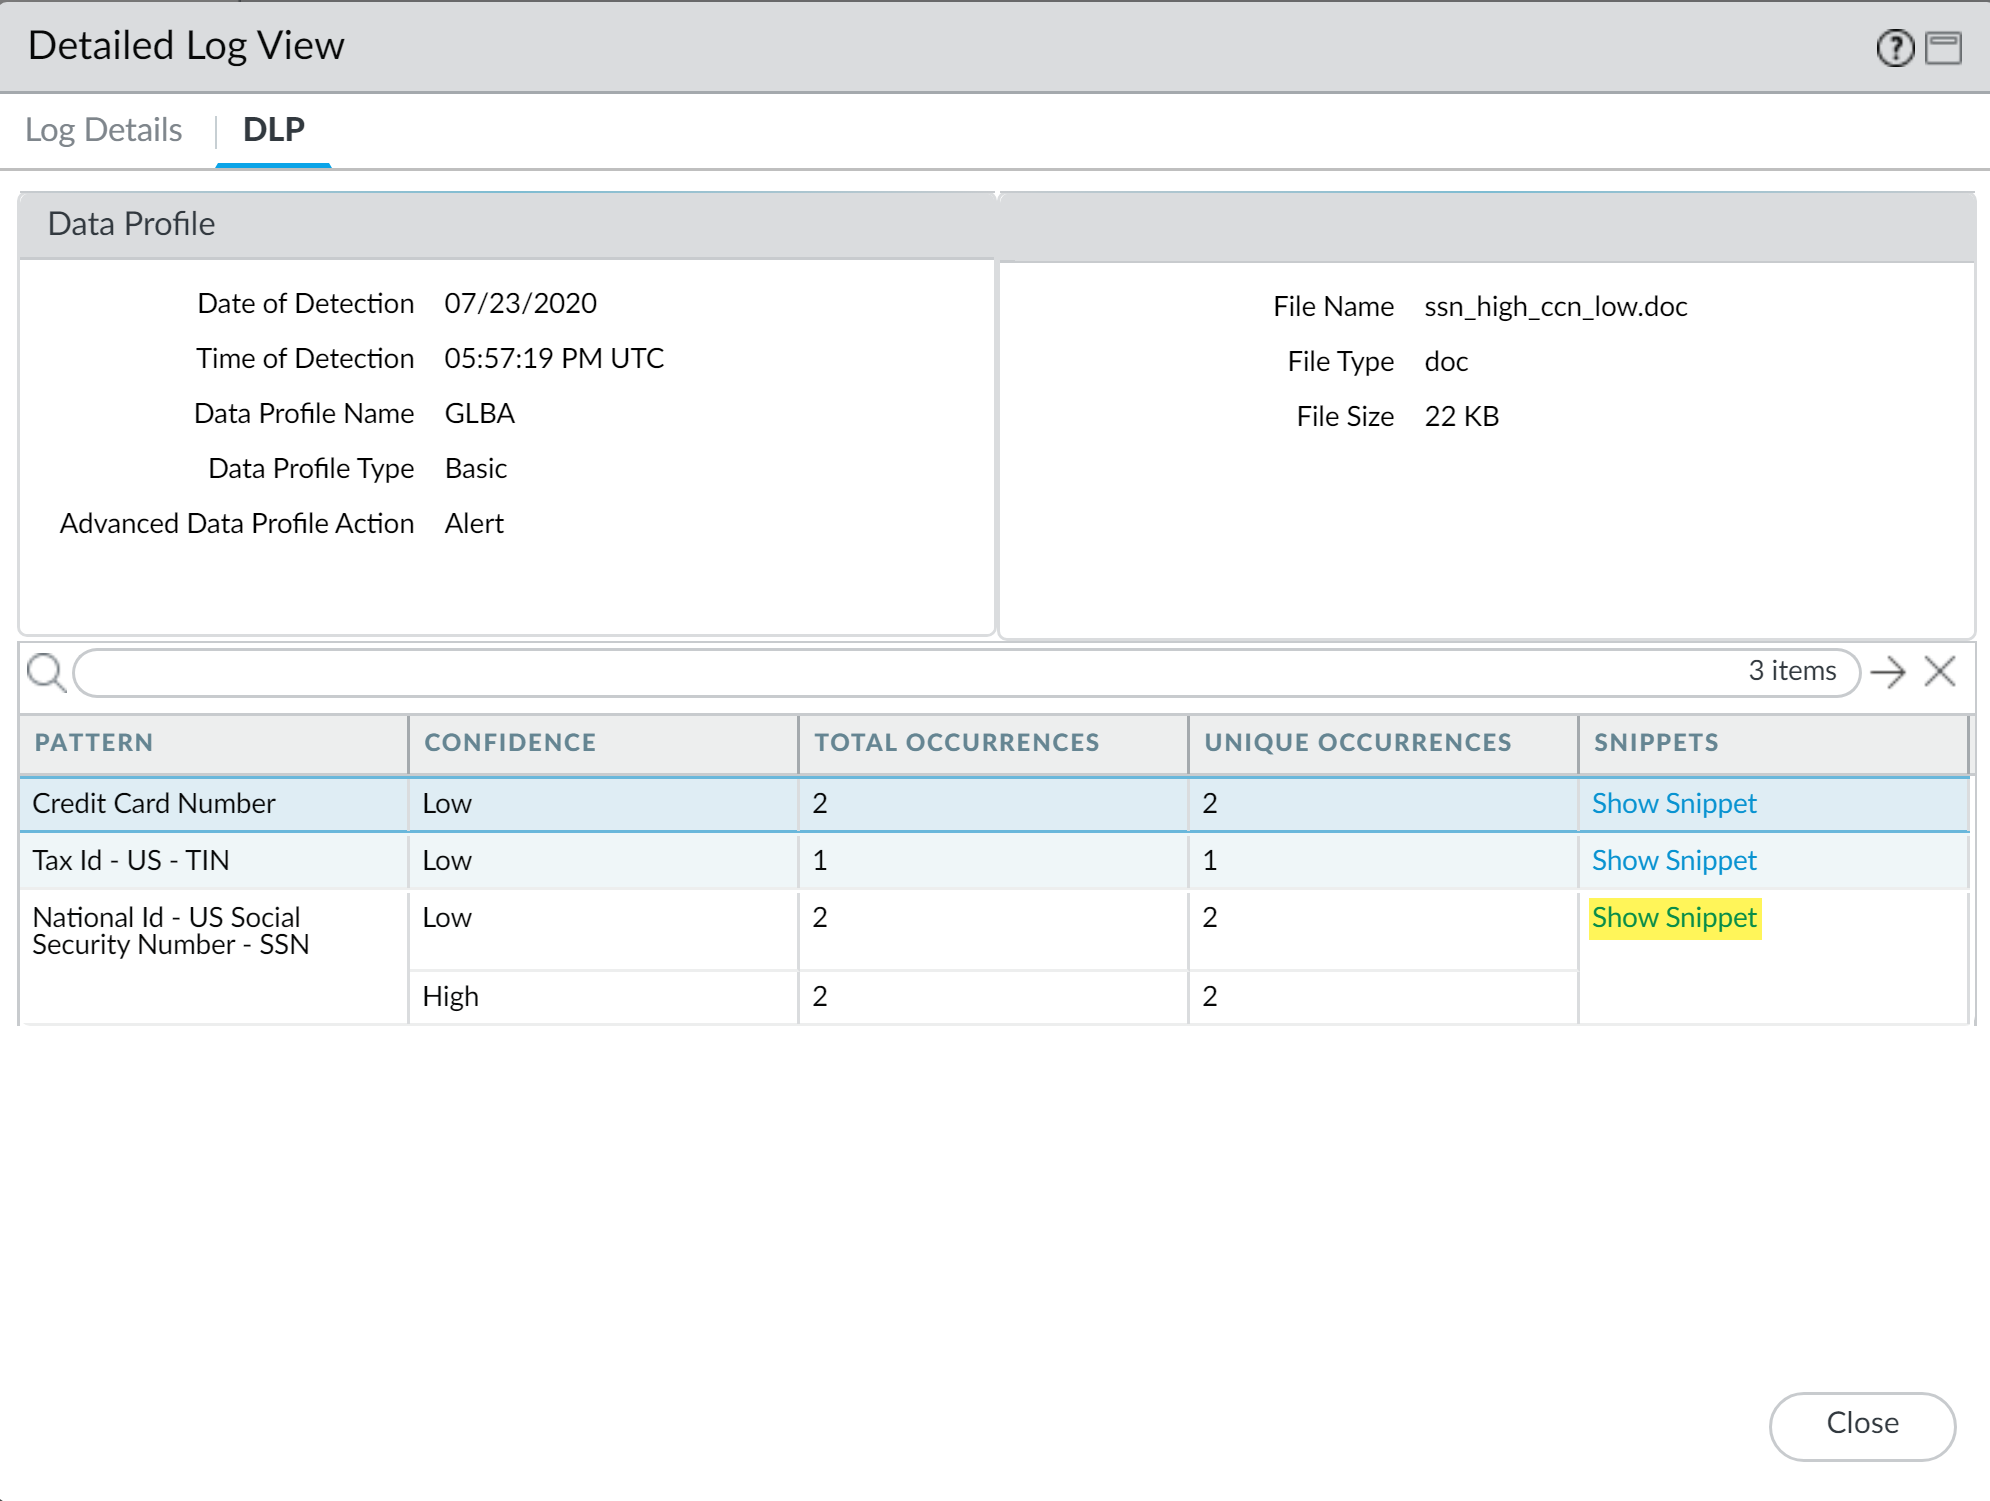Select the Tax Id - US - TIN row

point(131,860)
